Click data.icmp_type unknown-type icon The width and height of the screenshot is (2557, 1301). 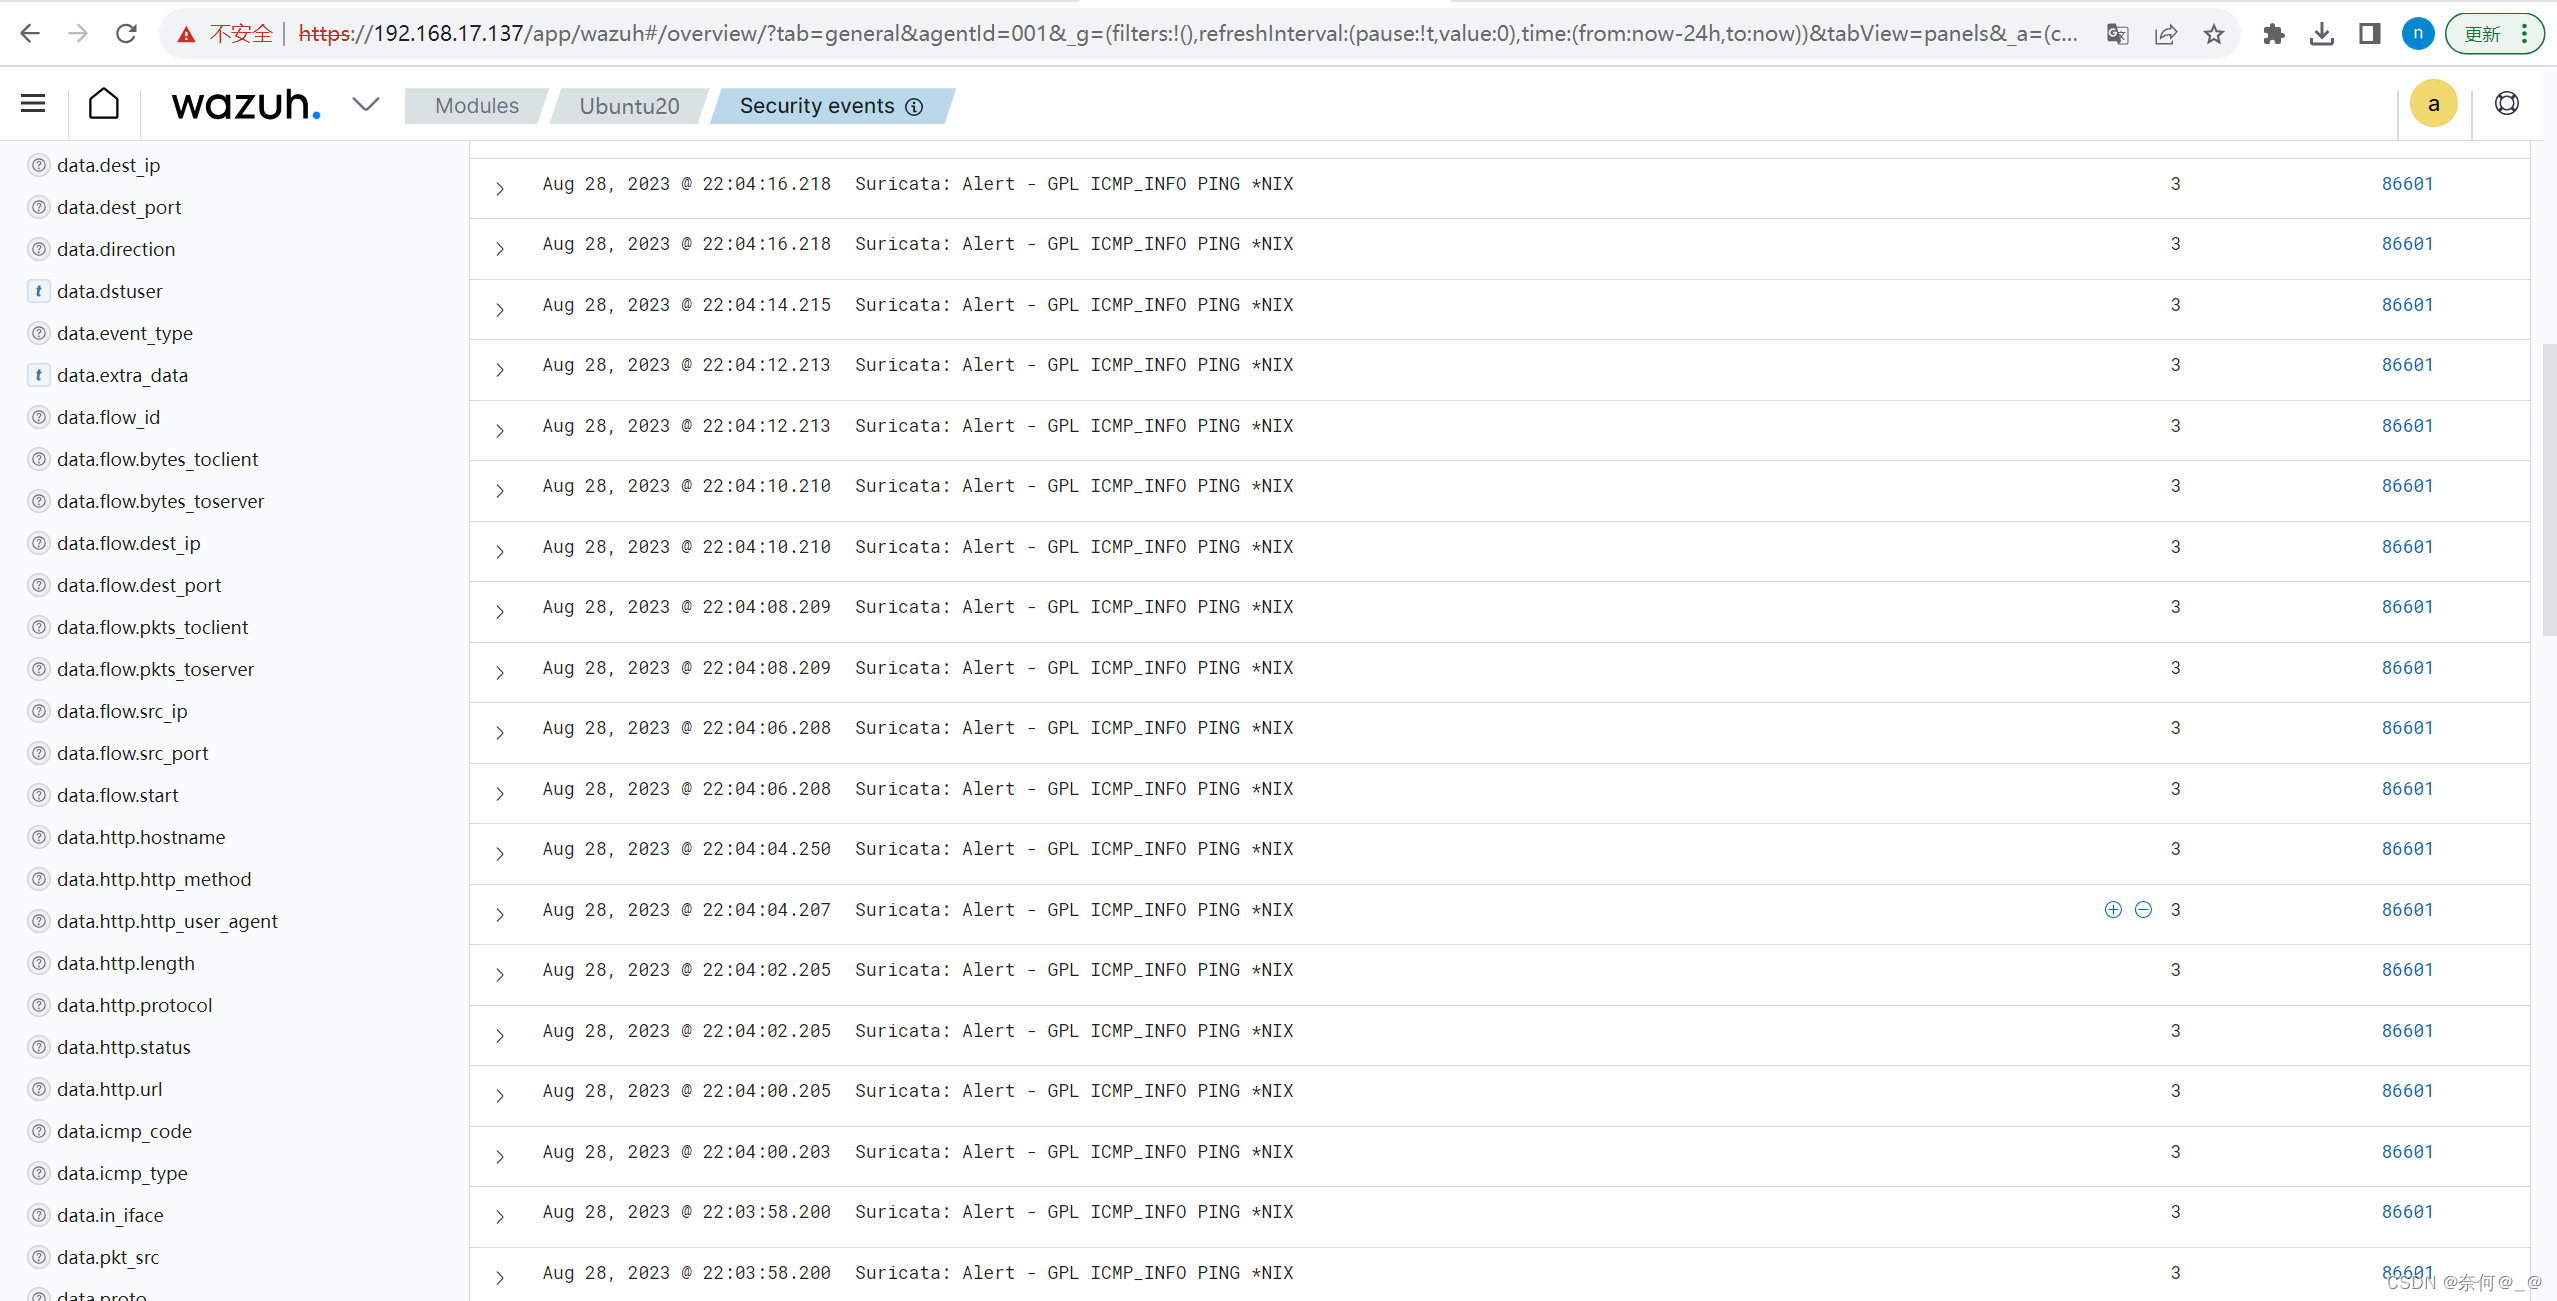[x=38, y=1173]
